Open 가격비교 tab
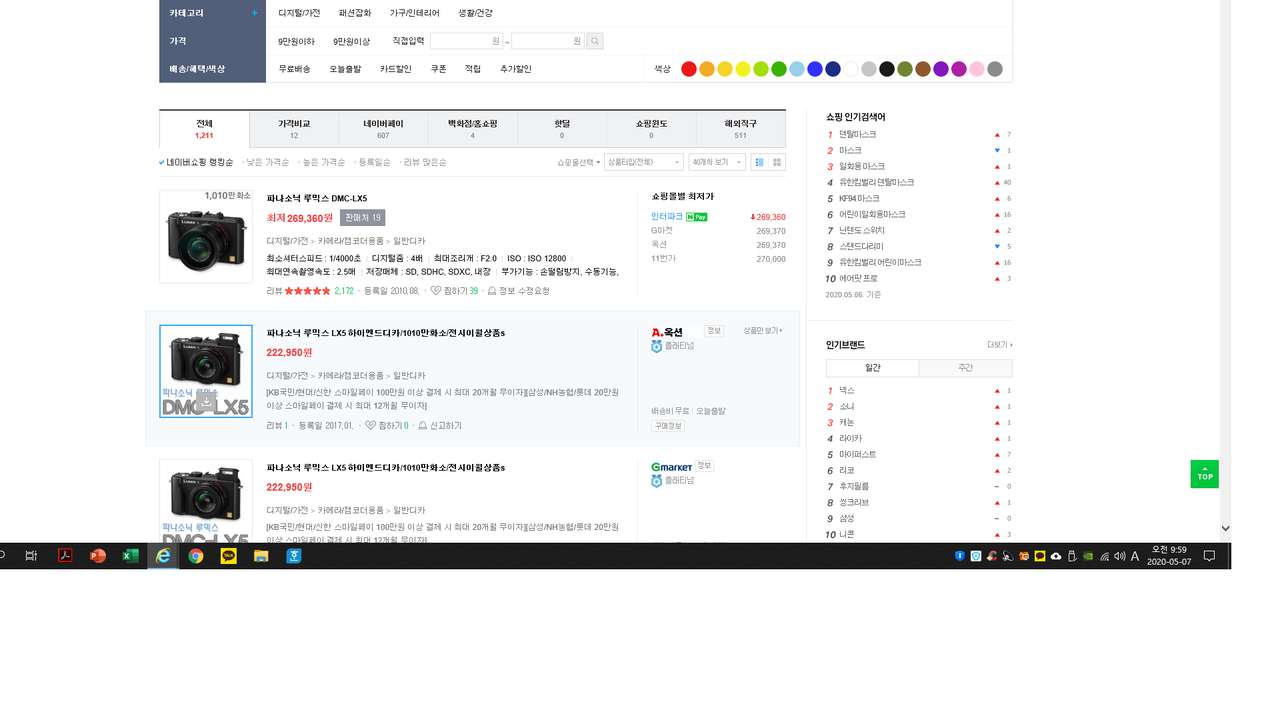The height and width of the screenshot is (720, 1280). 294,129
